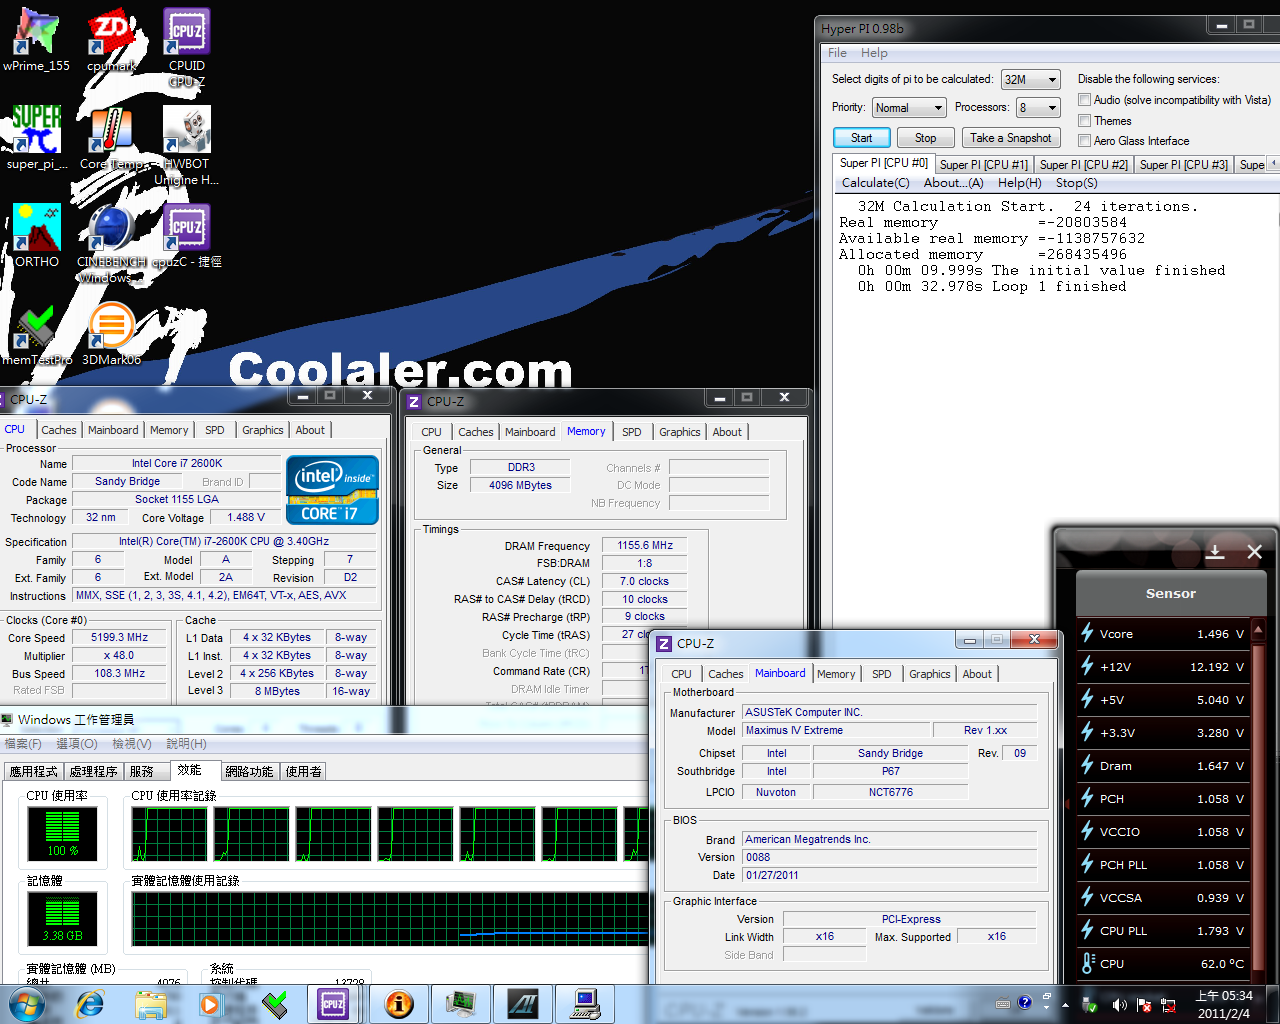Viewport: 1280px width, 1024px height.
Task: Click the 記憶體 3.38 GB usage meter
Action: (62, 918)
